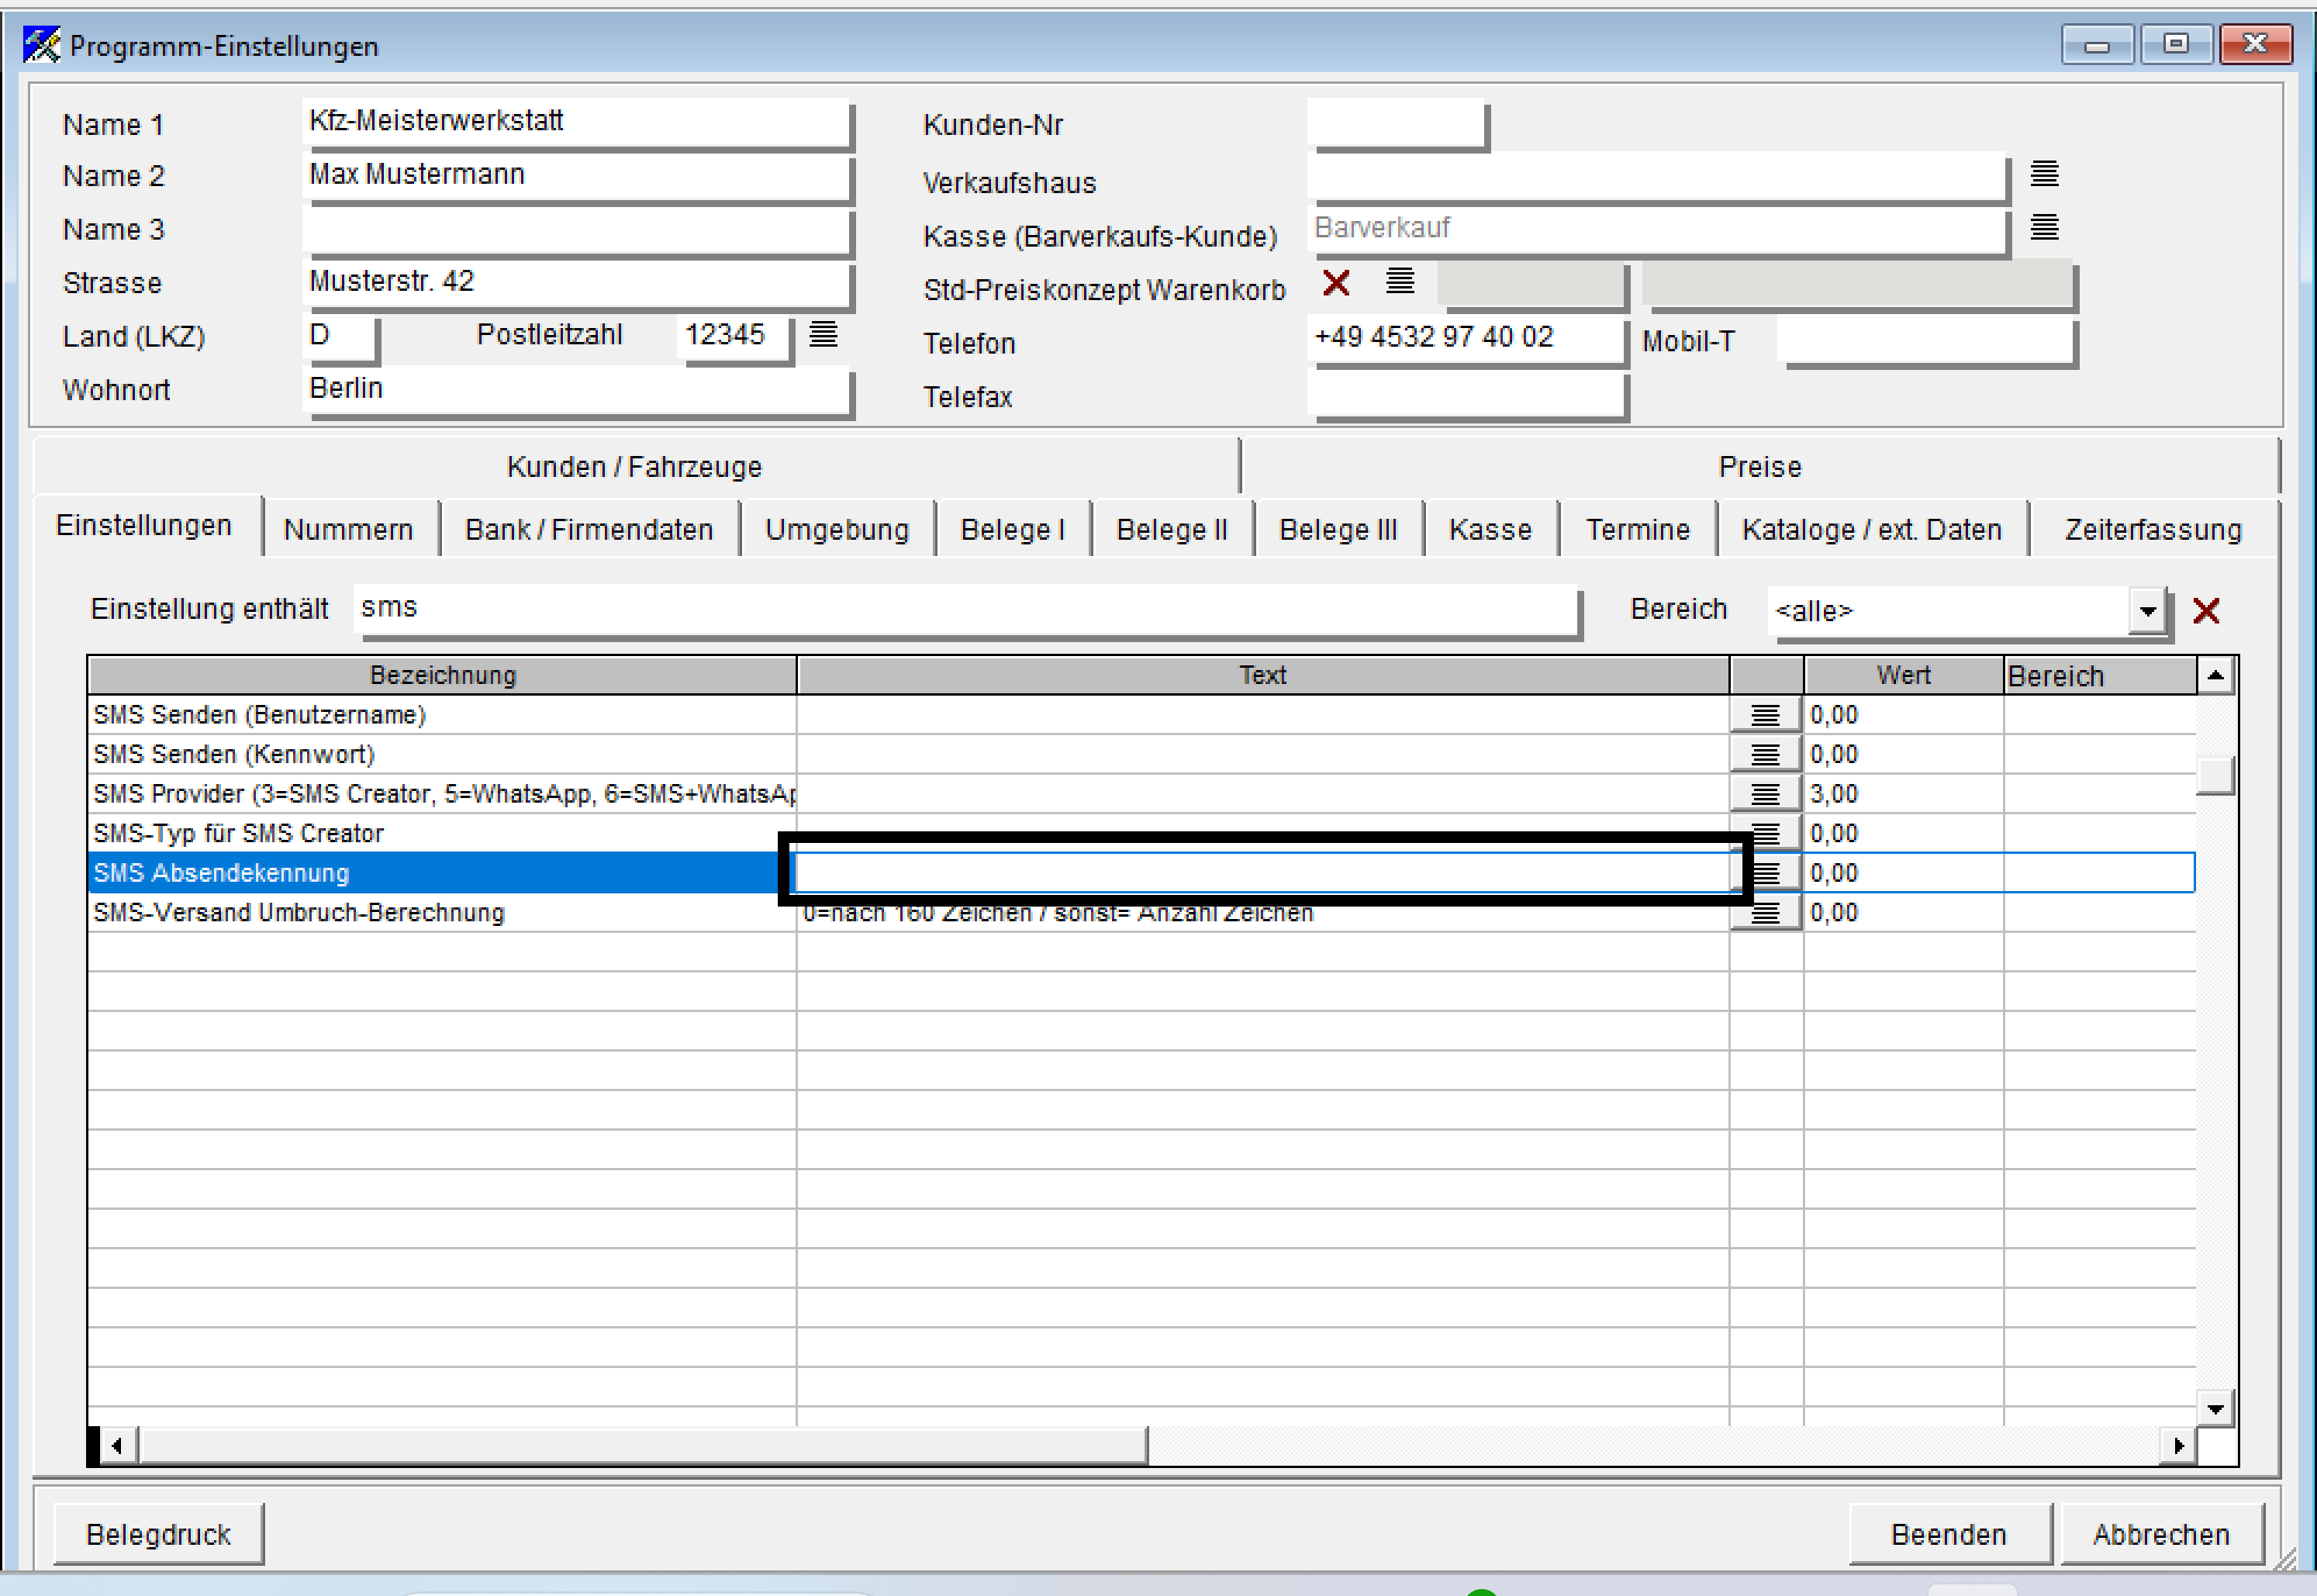Open text editor for SMS Senden (Benutzername)
Screen dimensions: 2317x1596
(1765, 716)
